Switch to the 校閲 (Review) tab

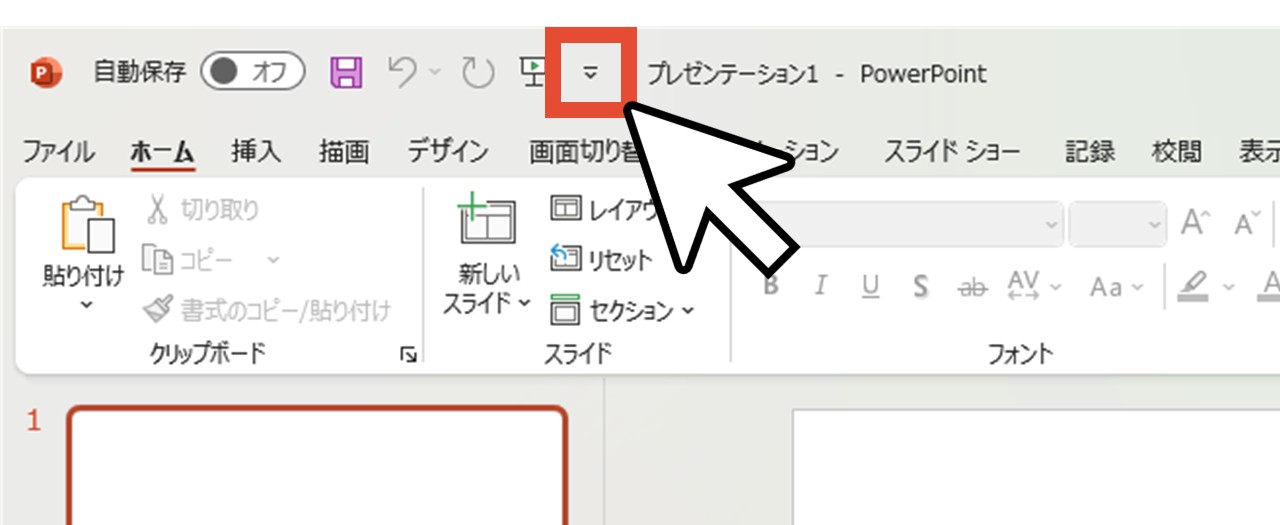pos(1176,152)
